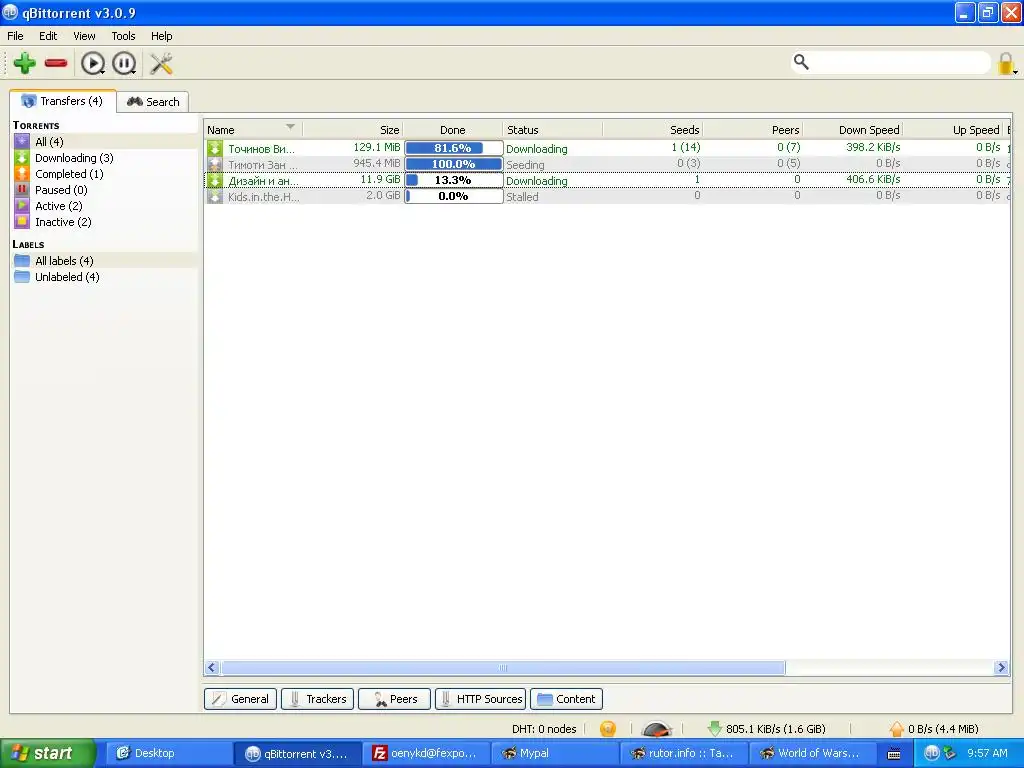Click the green plus Add torrent icon
Image resolution: width=1024 pixels, height=768 pixels.
(25, 63)
